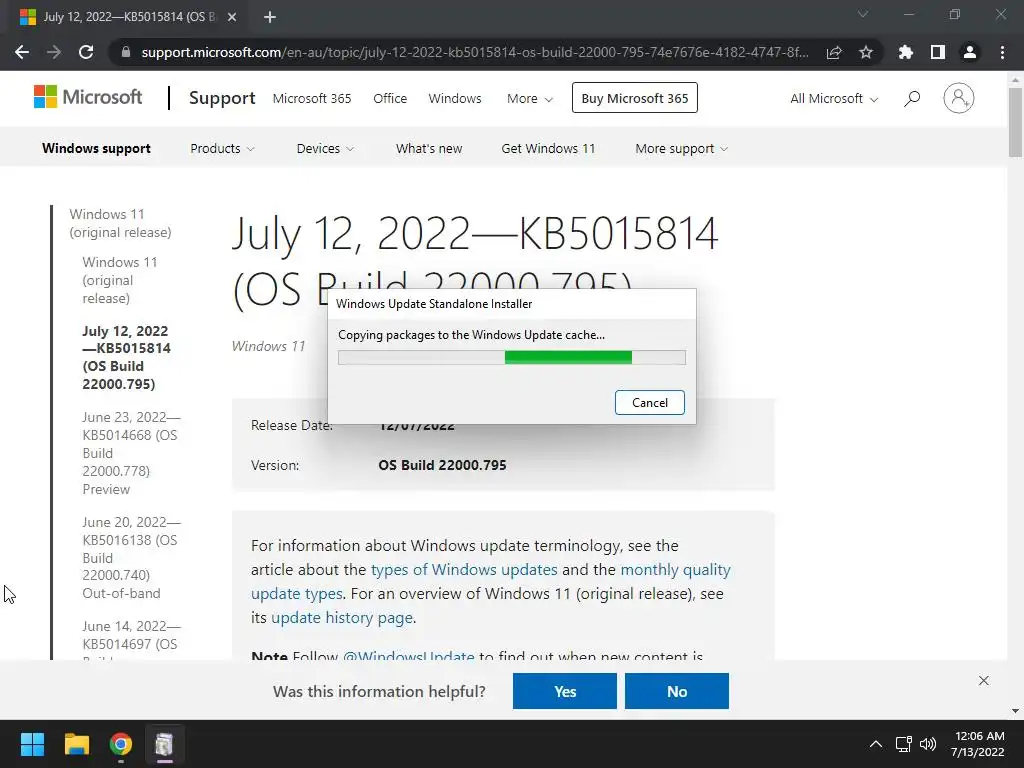This screenshot has width=1024, height=768.
Task: Select July 12, 2022 KB5015814 sidebar entry
Action: point(126,357)
